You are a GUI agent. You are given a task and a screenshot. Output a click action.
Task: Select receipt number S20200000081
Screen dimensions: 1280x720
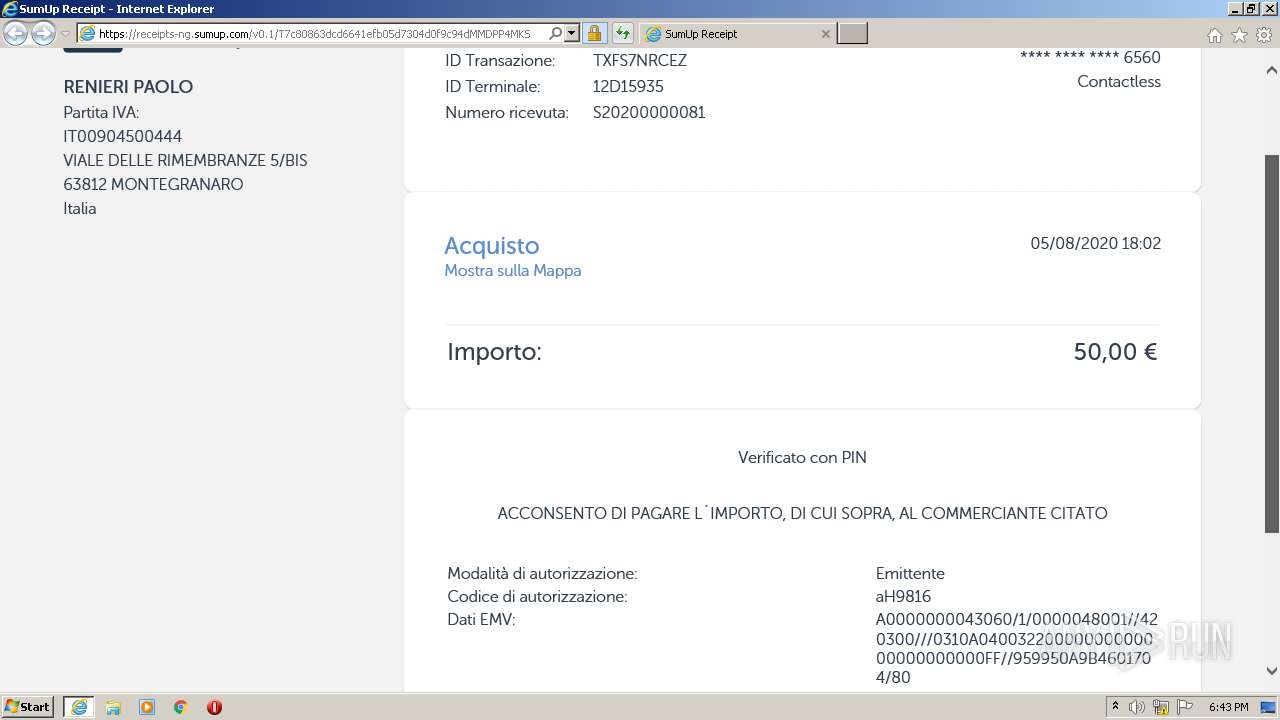pos(649,113)
